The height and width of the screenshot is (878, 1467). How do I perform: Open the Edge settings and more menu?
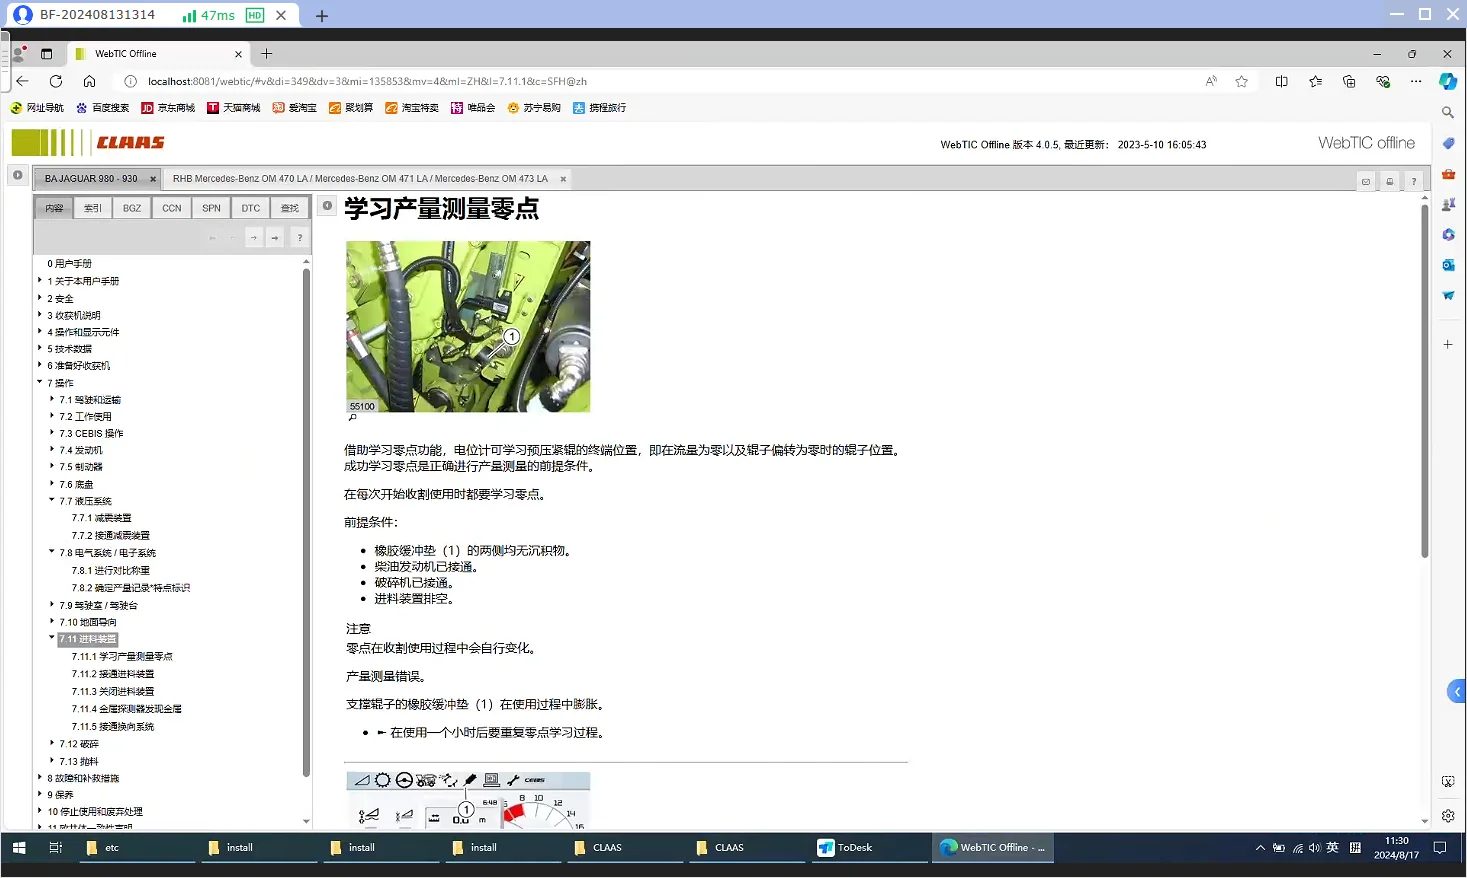coord(1416,82)
